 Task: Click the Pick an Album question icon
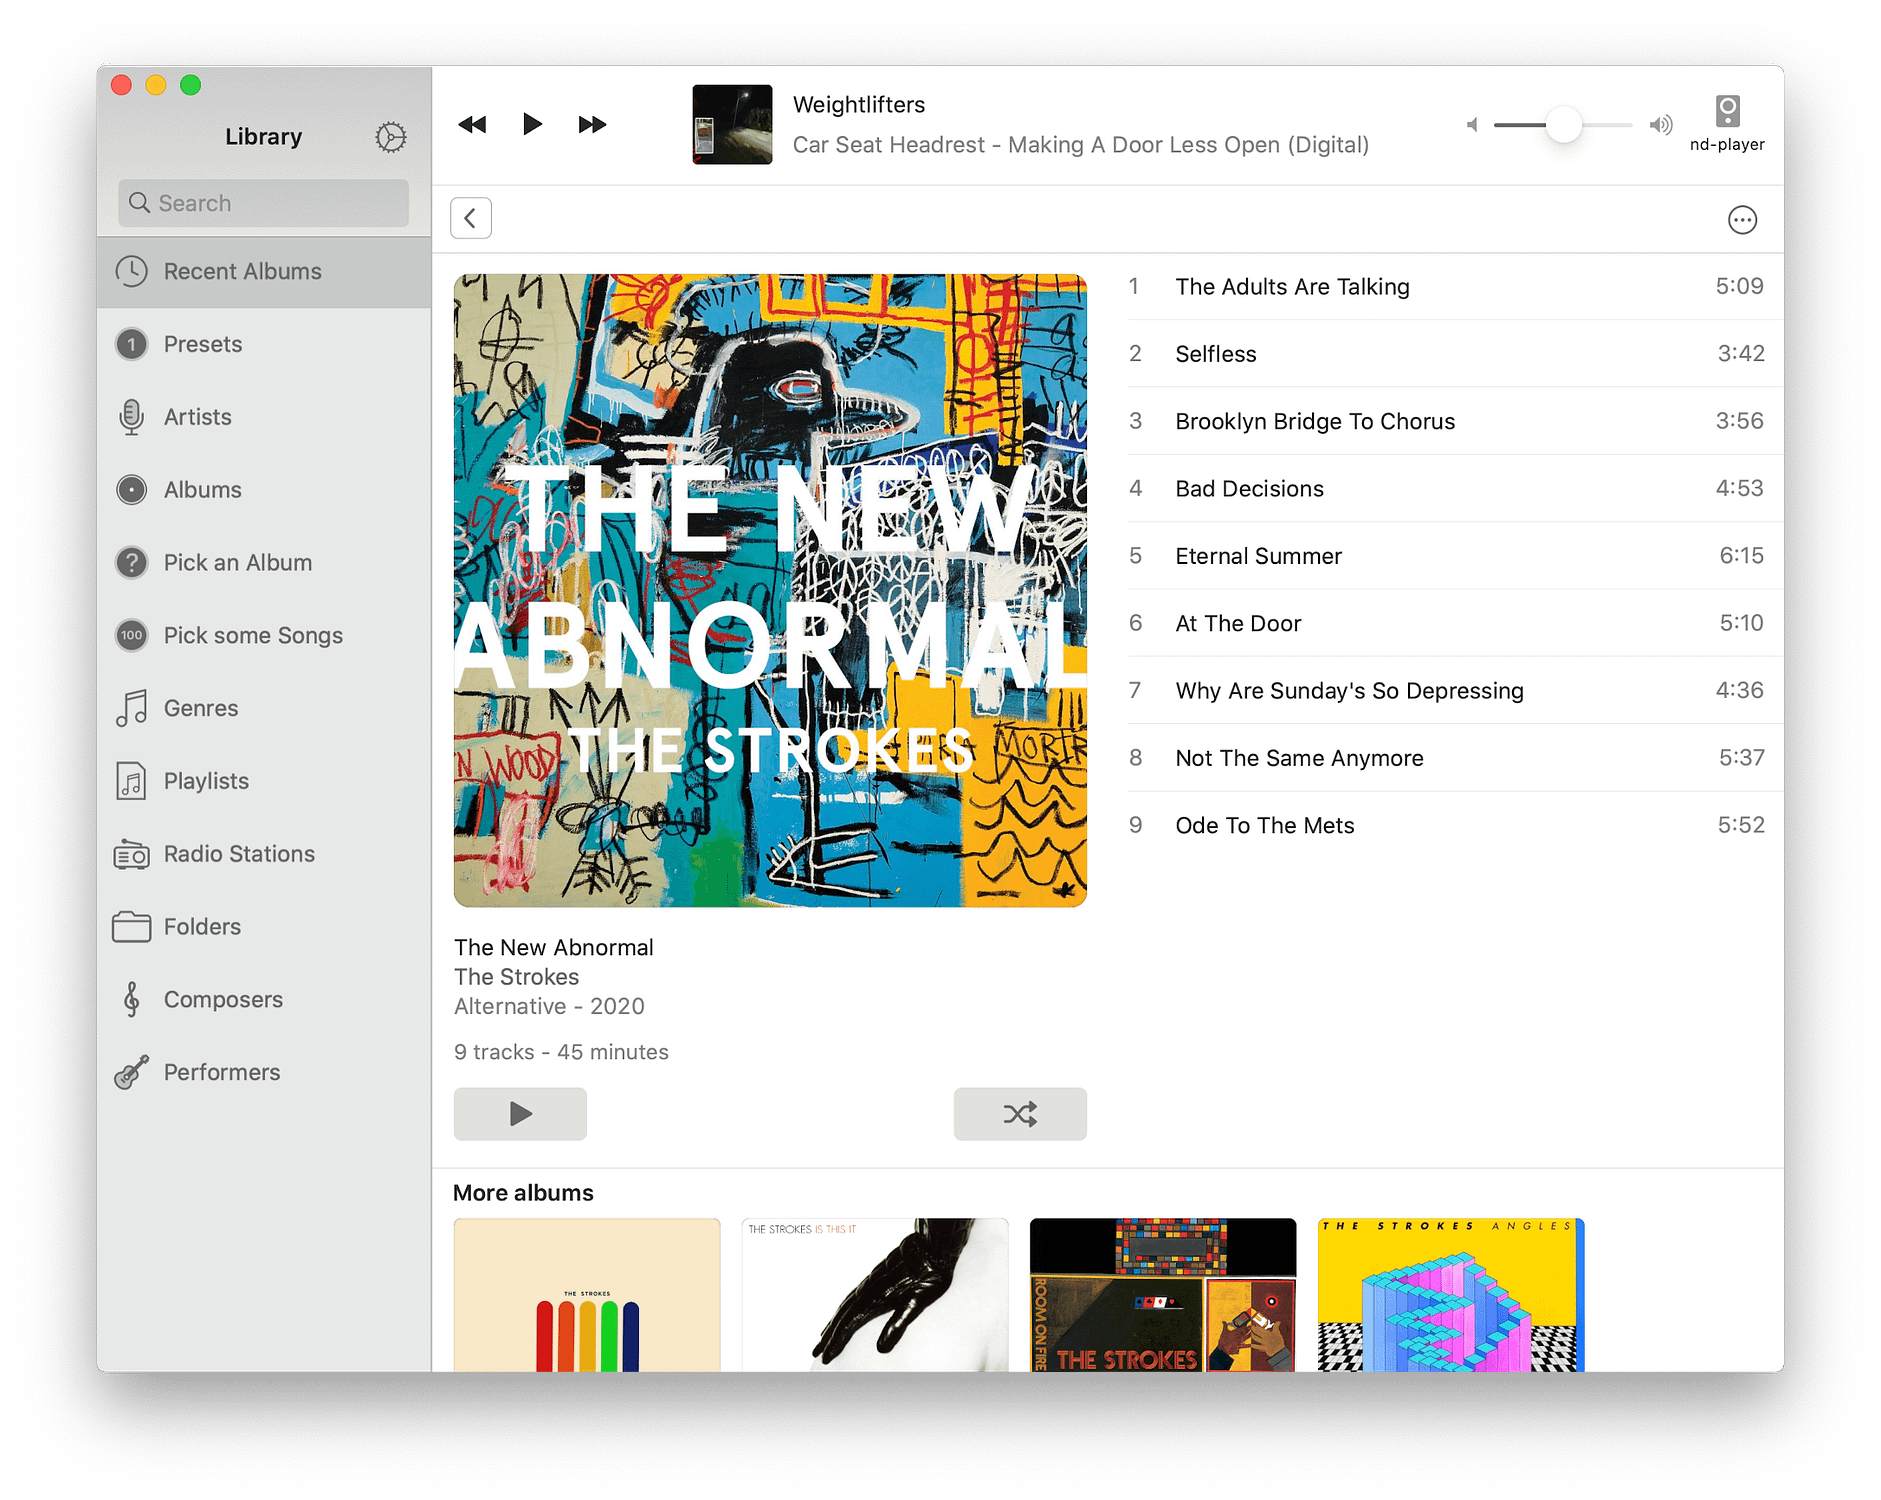131,563
